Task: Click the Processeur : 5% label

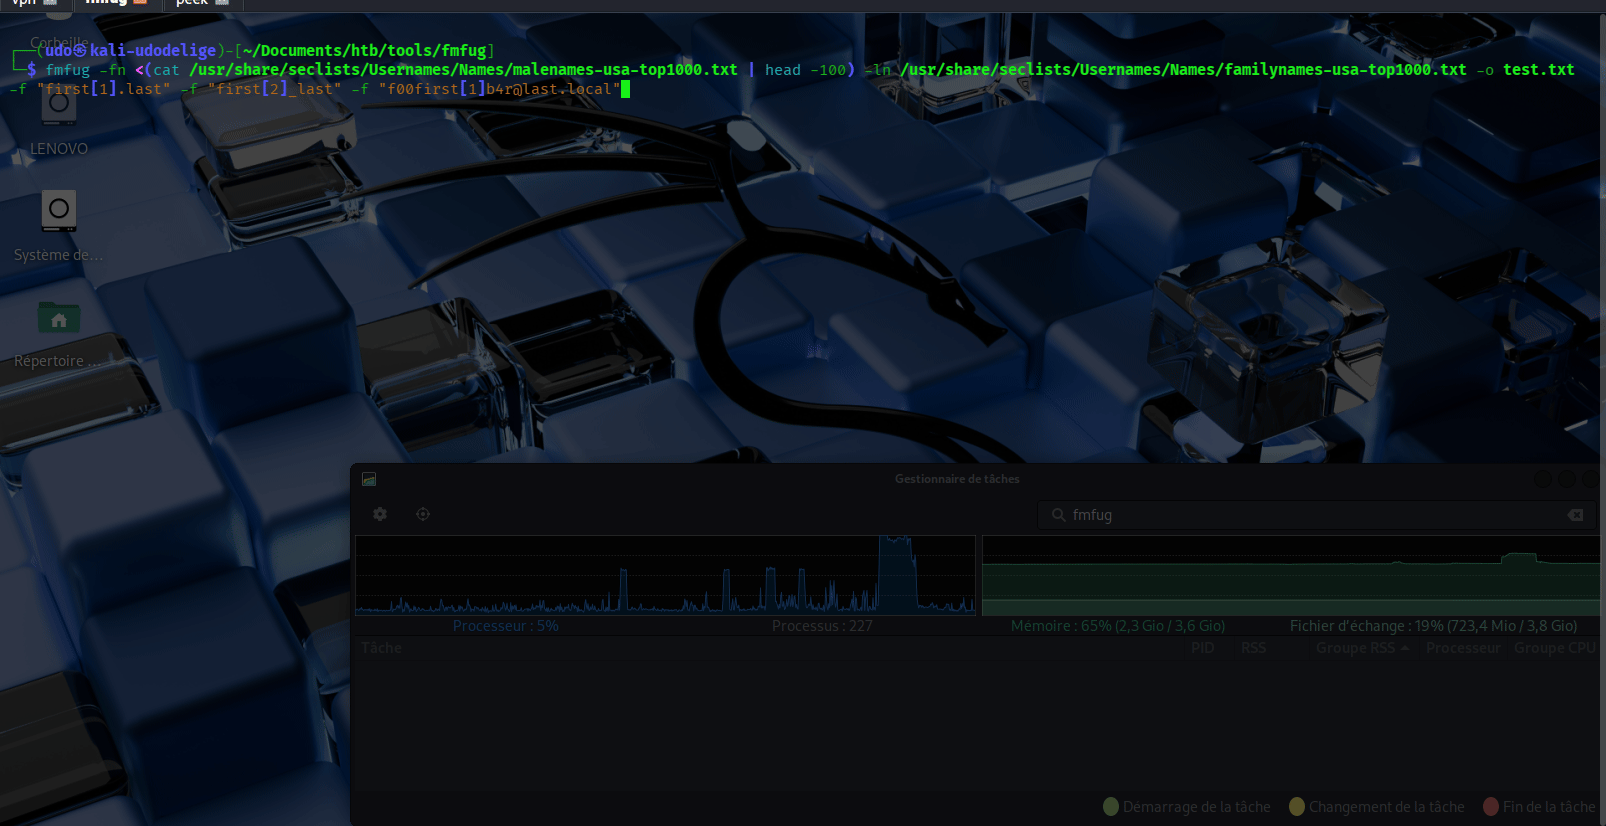Action: click(x=506, y=626)
